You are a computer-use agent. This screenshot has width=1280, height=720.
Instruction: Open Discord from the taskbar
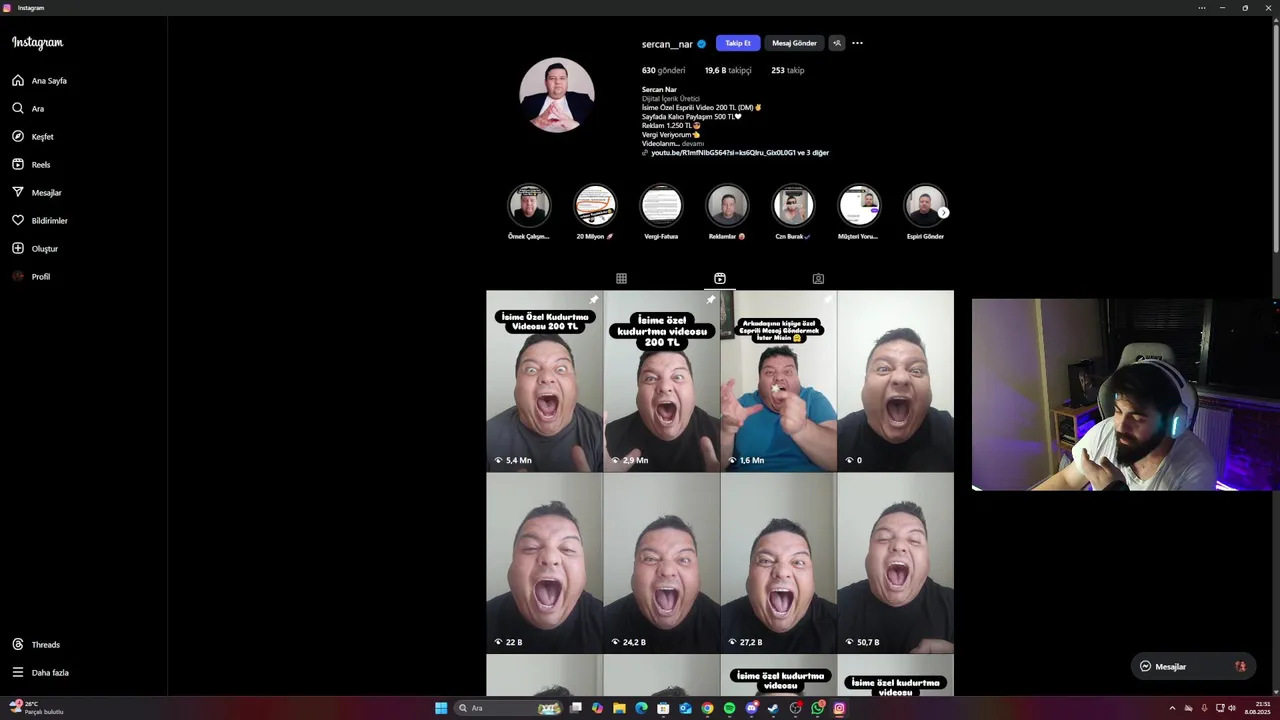[751, 708]
